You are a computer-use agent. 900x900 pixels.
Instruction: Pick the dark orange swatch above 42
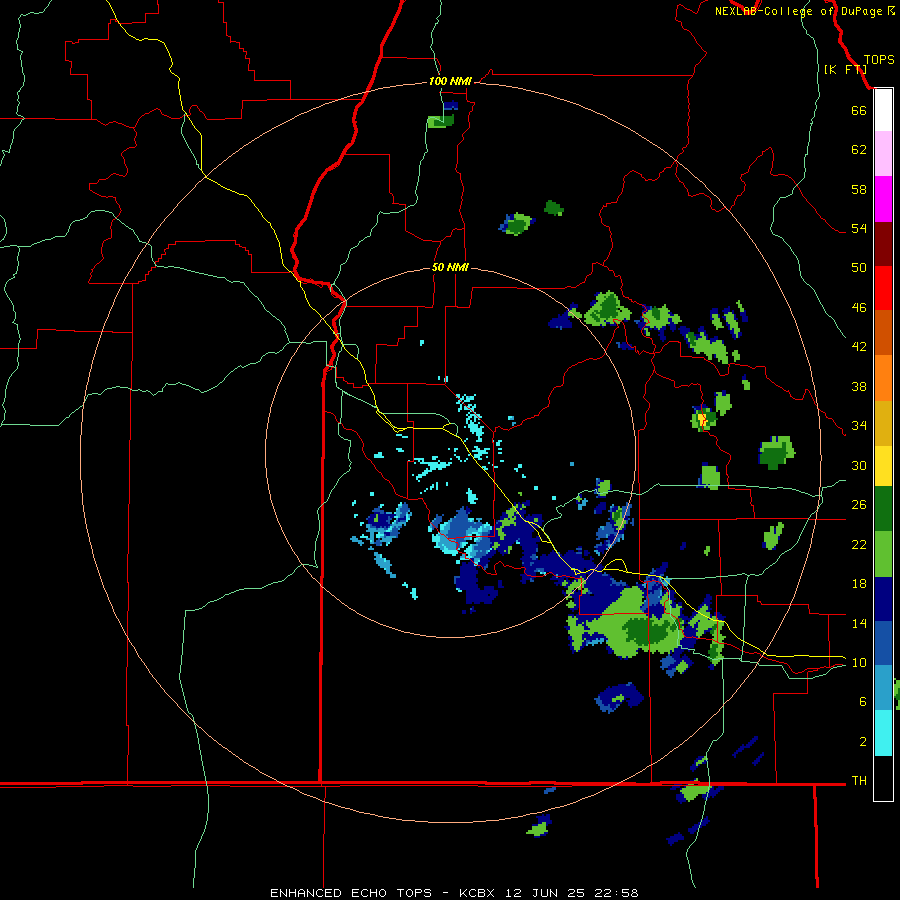tap(883, 333)
